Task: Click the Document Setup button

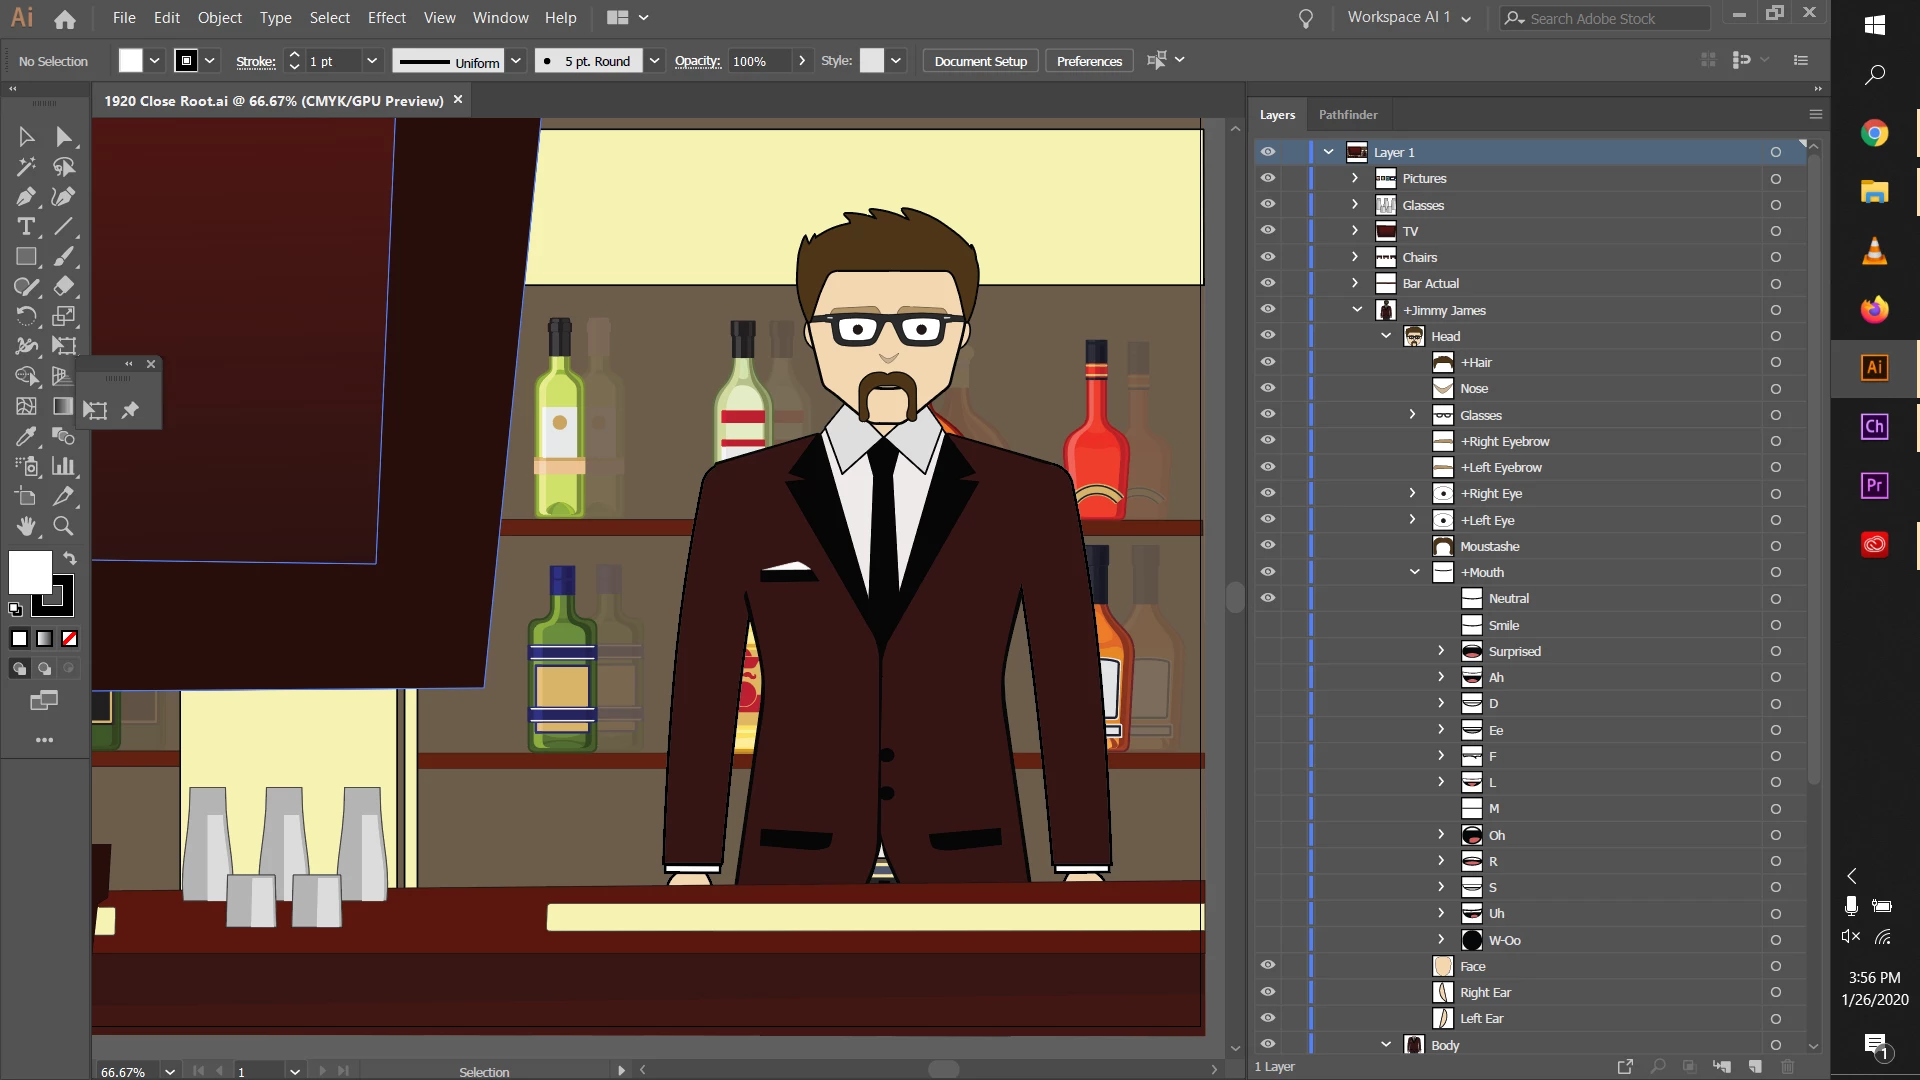Action: click(980, 61)
